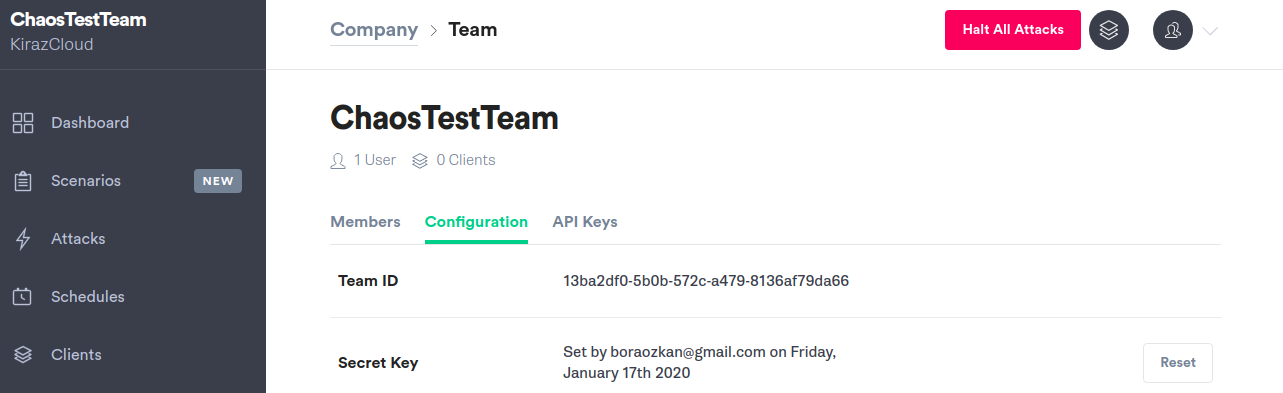Click the layers icon next to 0 Clients

tap(420, 160)
